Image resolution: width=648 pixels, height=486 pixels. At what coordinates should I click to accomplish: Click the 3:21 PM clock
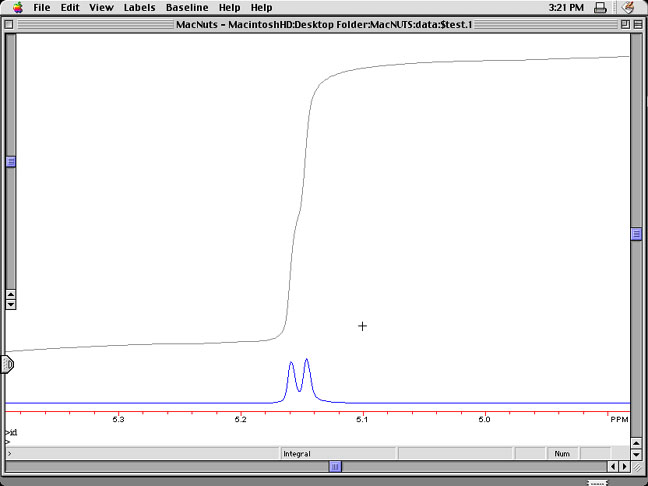click(x=566, y=7)
